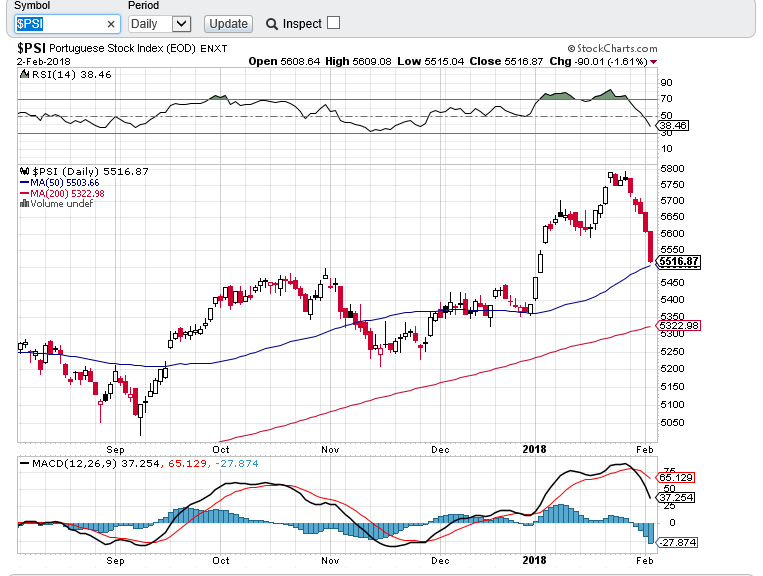Open the Period dropdown arrow
The width and height of the screenshot is (763, 576).
coord(181,24)
